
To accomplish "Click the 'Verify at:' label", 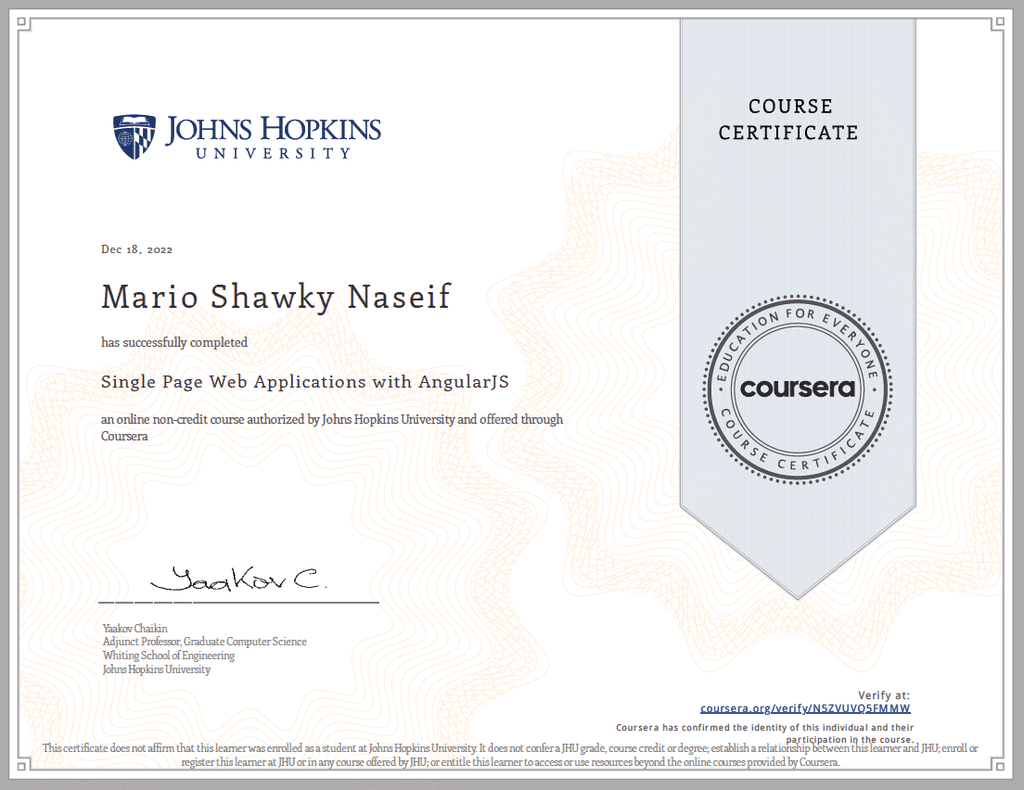I will 884,695.
